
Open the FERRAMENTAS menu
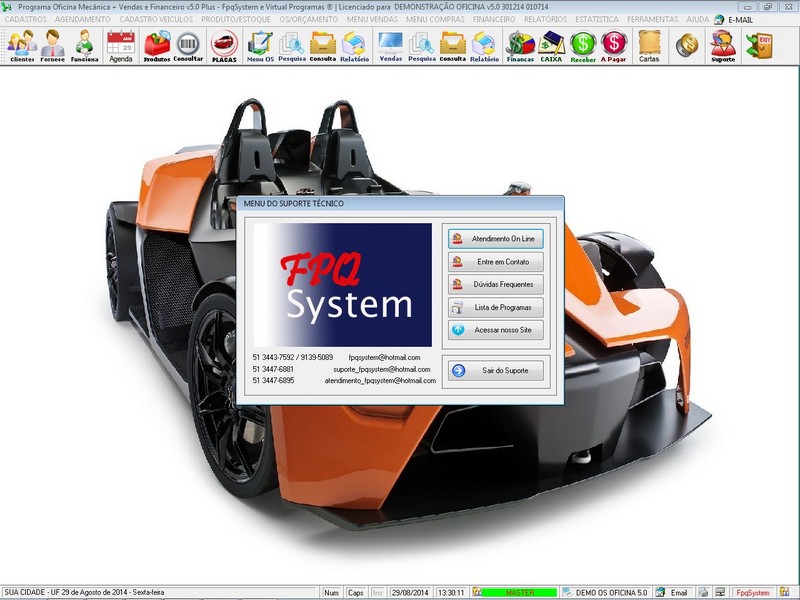pos(653,19)
